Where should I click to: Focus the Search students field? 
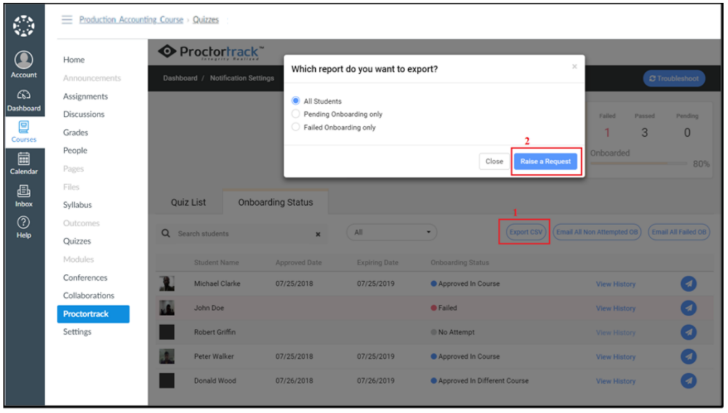(241, 233)
